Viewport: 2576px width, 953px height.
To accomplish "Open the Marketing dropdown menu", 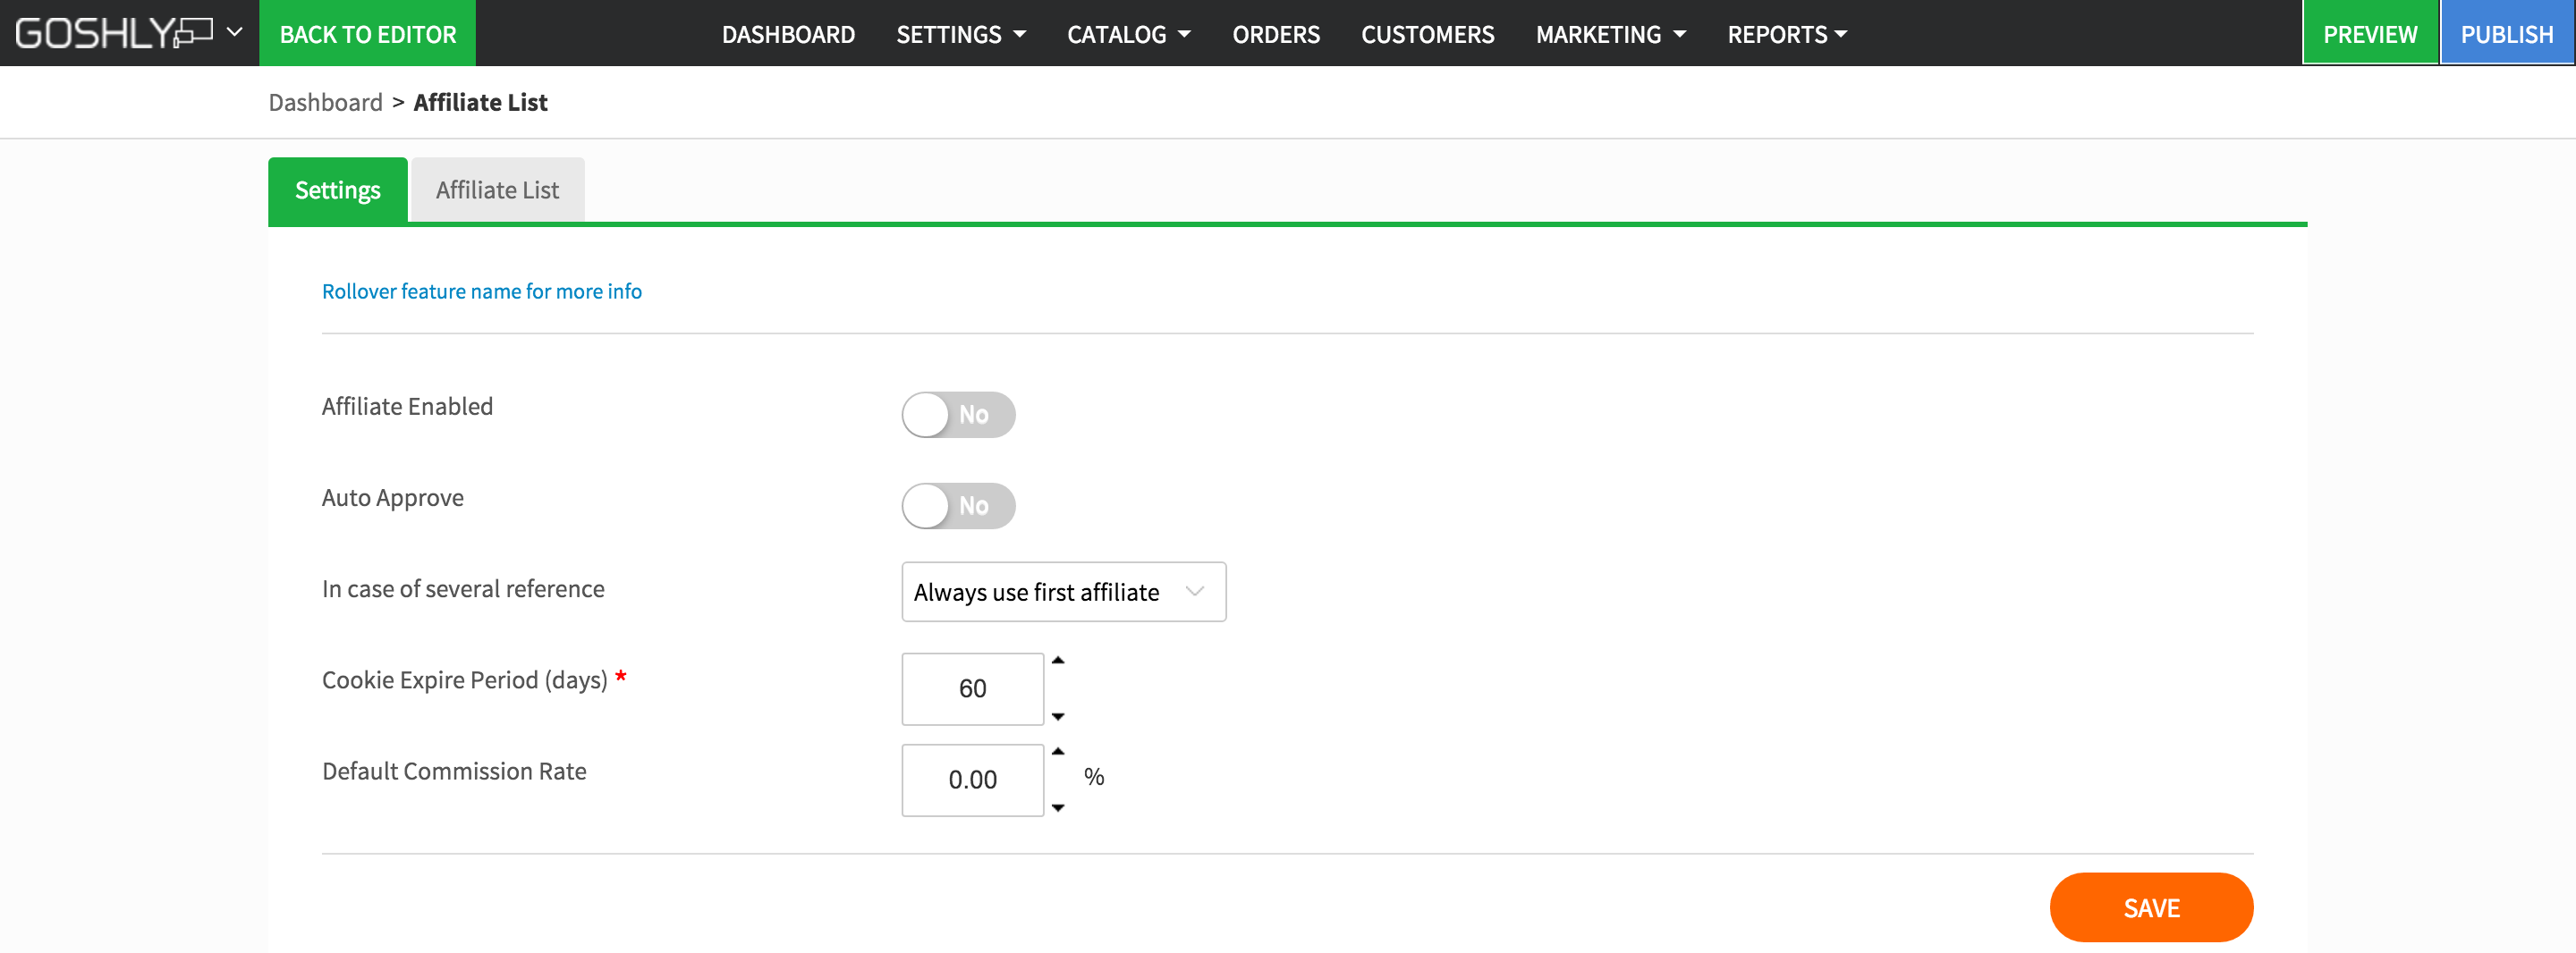I will tap(1610, 34).
